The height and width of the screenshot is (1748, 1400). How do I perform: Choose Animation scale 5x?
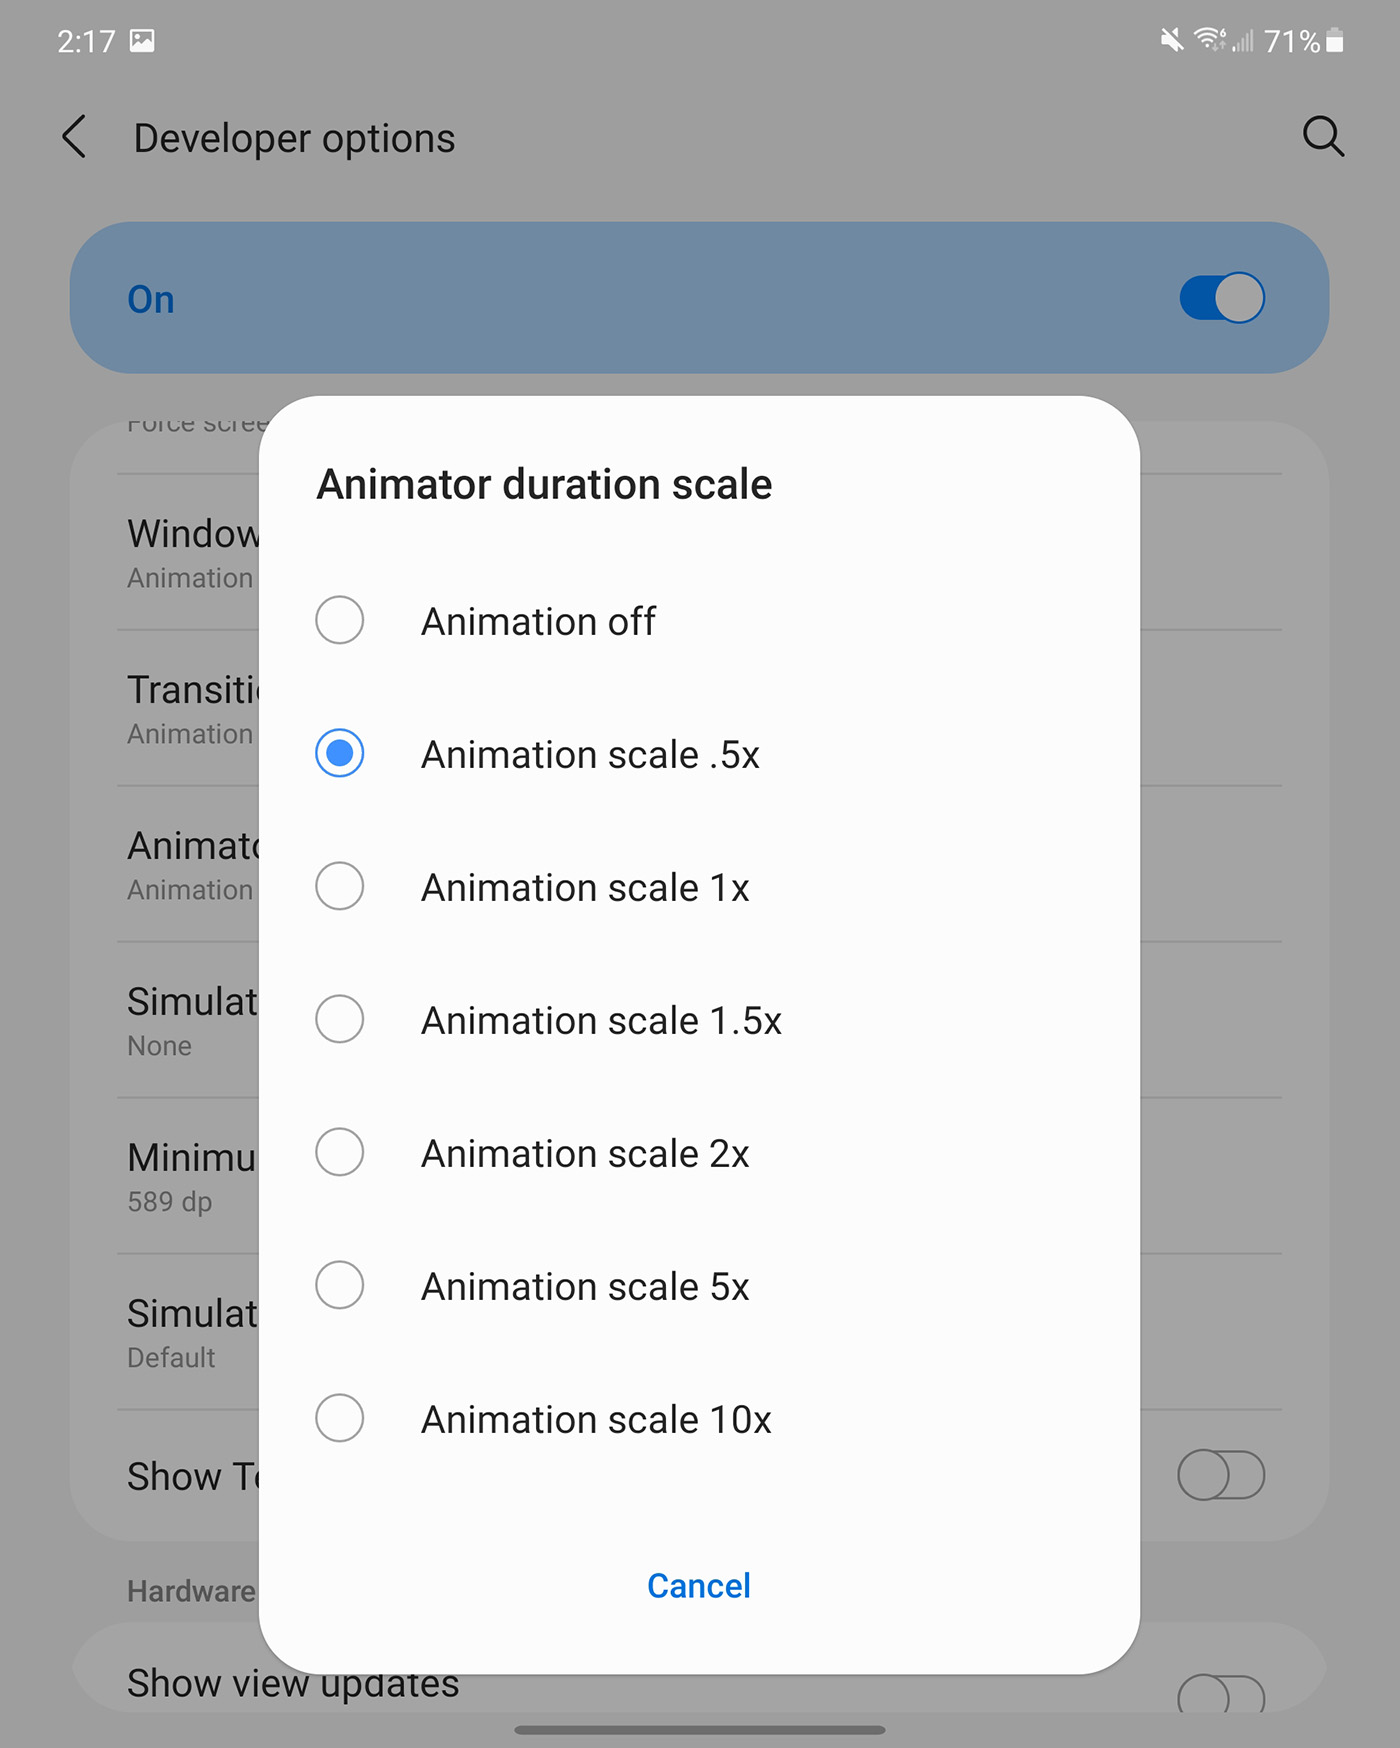point(340,1286)
